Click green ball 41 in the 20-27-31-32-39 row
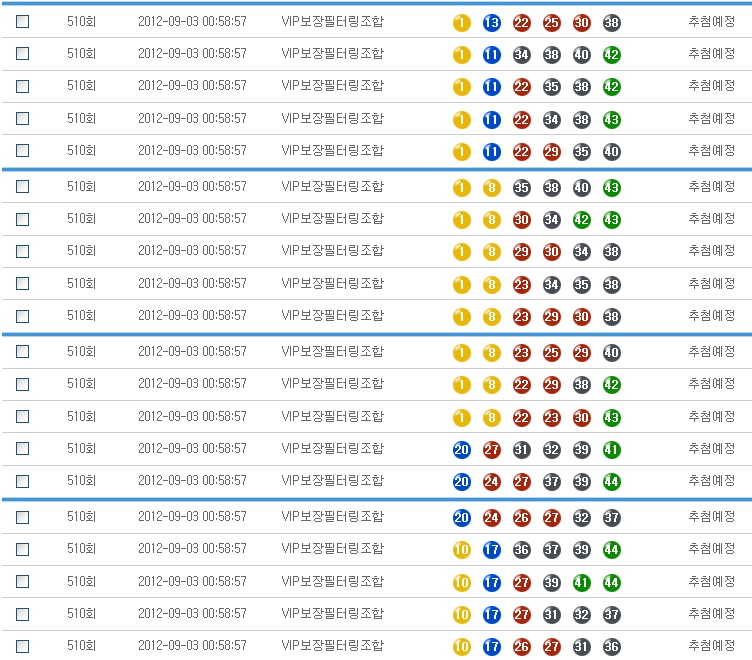 click(x=612, y=450)
